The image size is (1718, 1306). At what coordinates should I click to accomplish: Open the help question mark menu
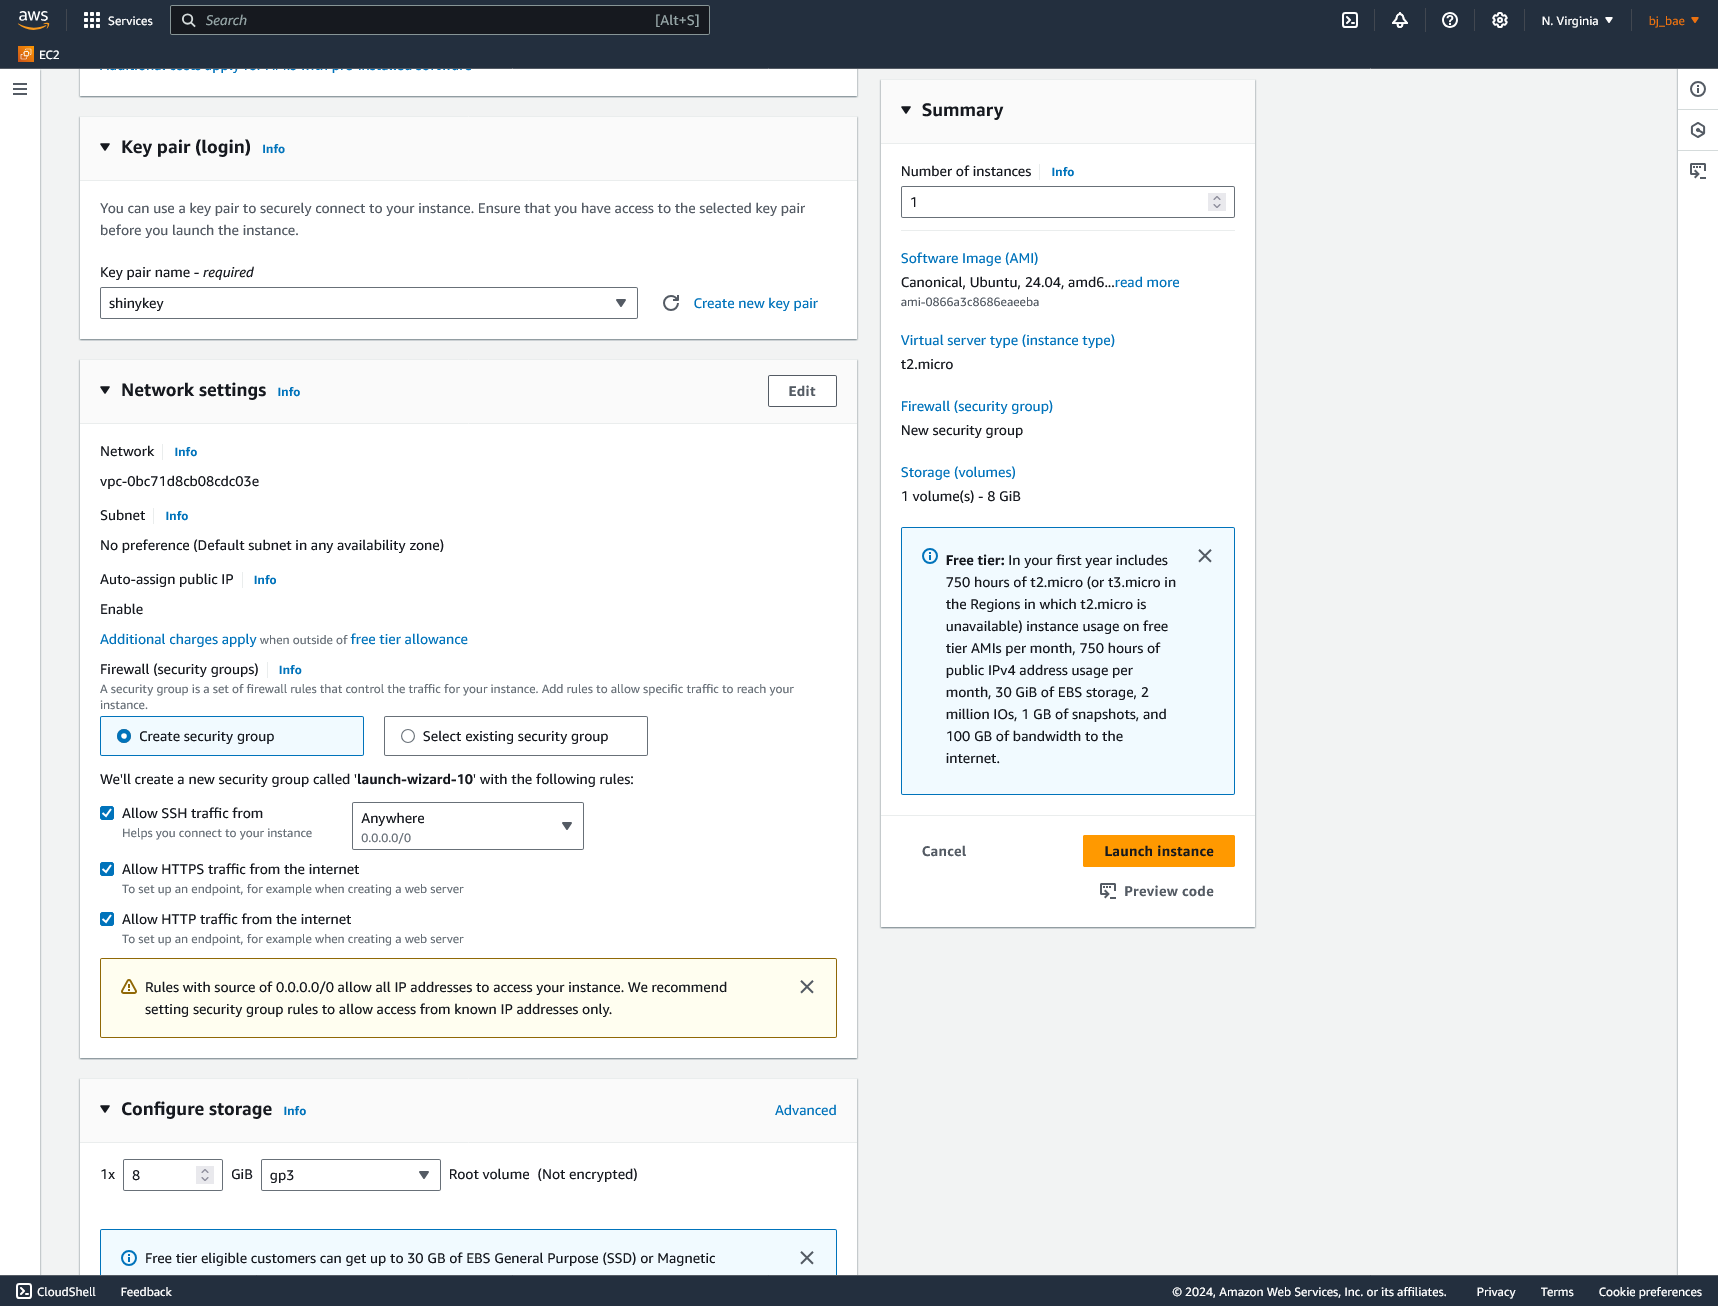click(1449, 20)
